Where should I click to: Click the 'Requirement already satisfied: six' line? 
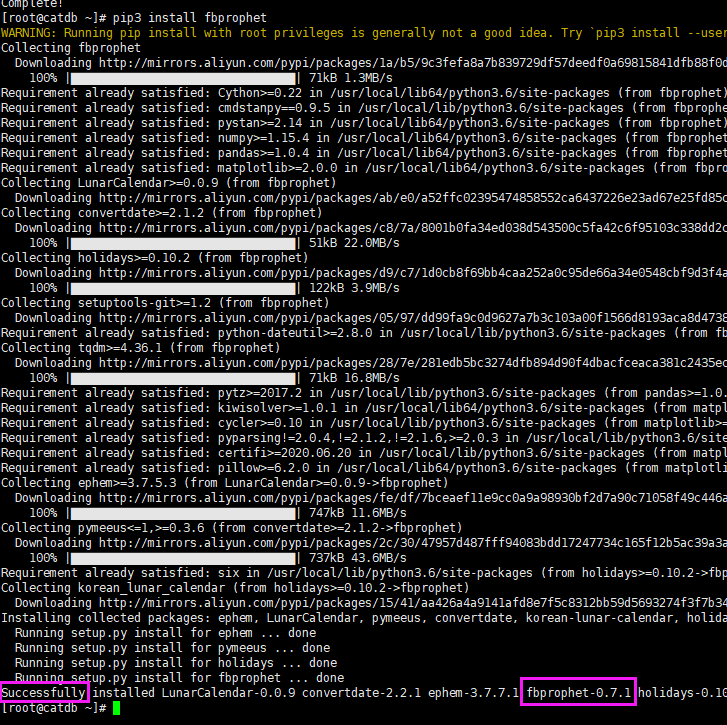coord(364,573)
